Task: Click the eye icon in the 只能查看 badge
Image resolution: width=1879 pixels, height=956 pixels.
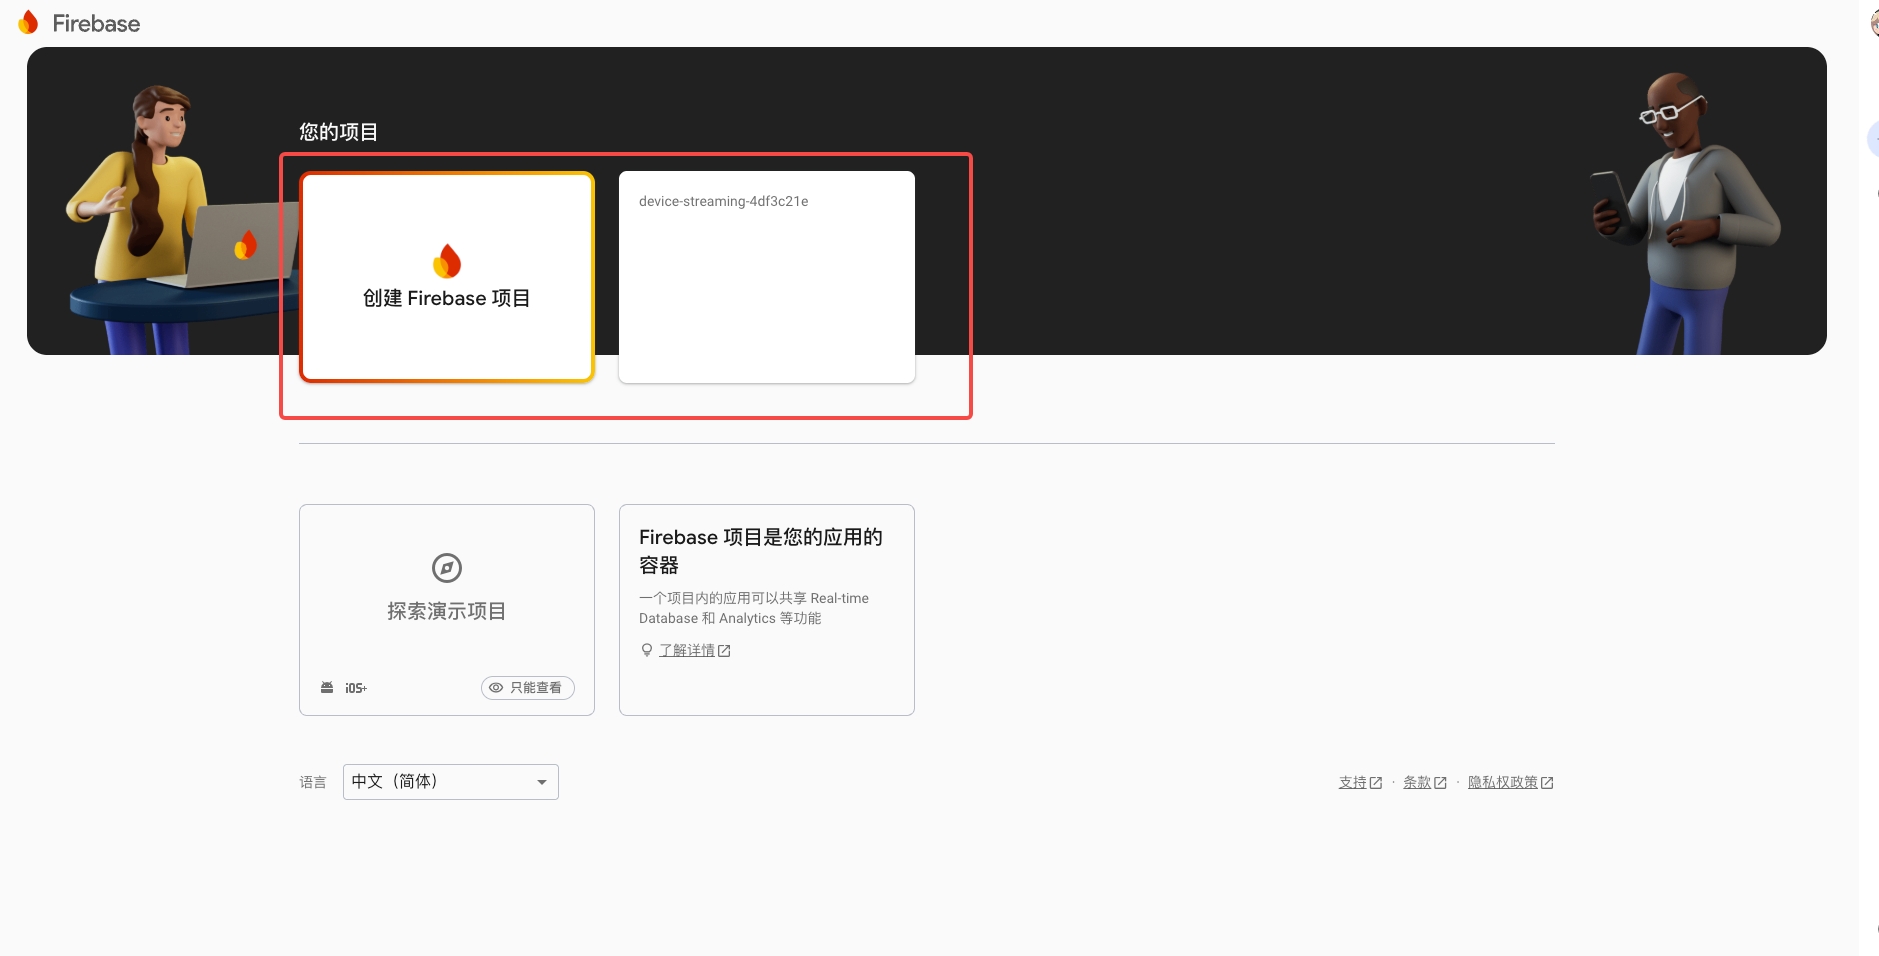Action: (x=496, y=688)
